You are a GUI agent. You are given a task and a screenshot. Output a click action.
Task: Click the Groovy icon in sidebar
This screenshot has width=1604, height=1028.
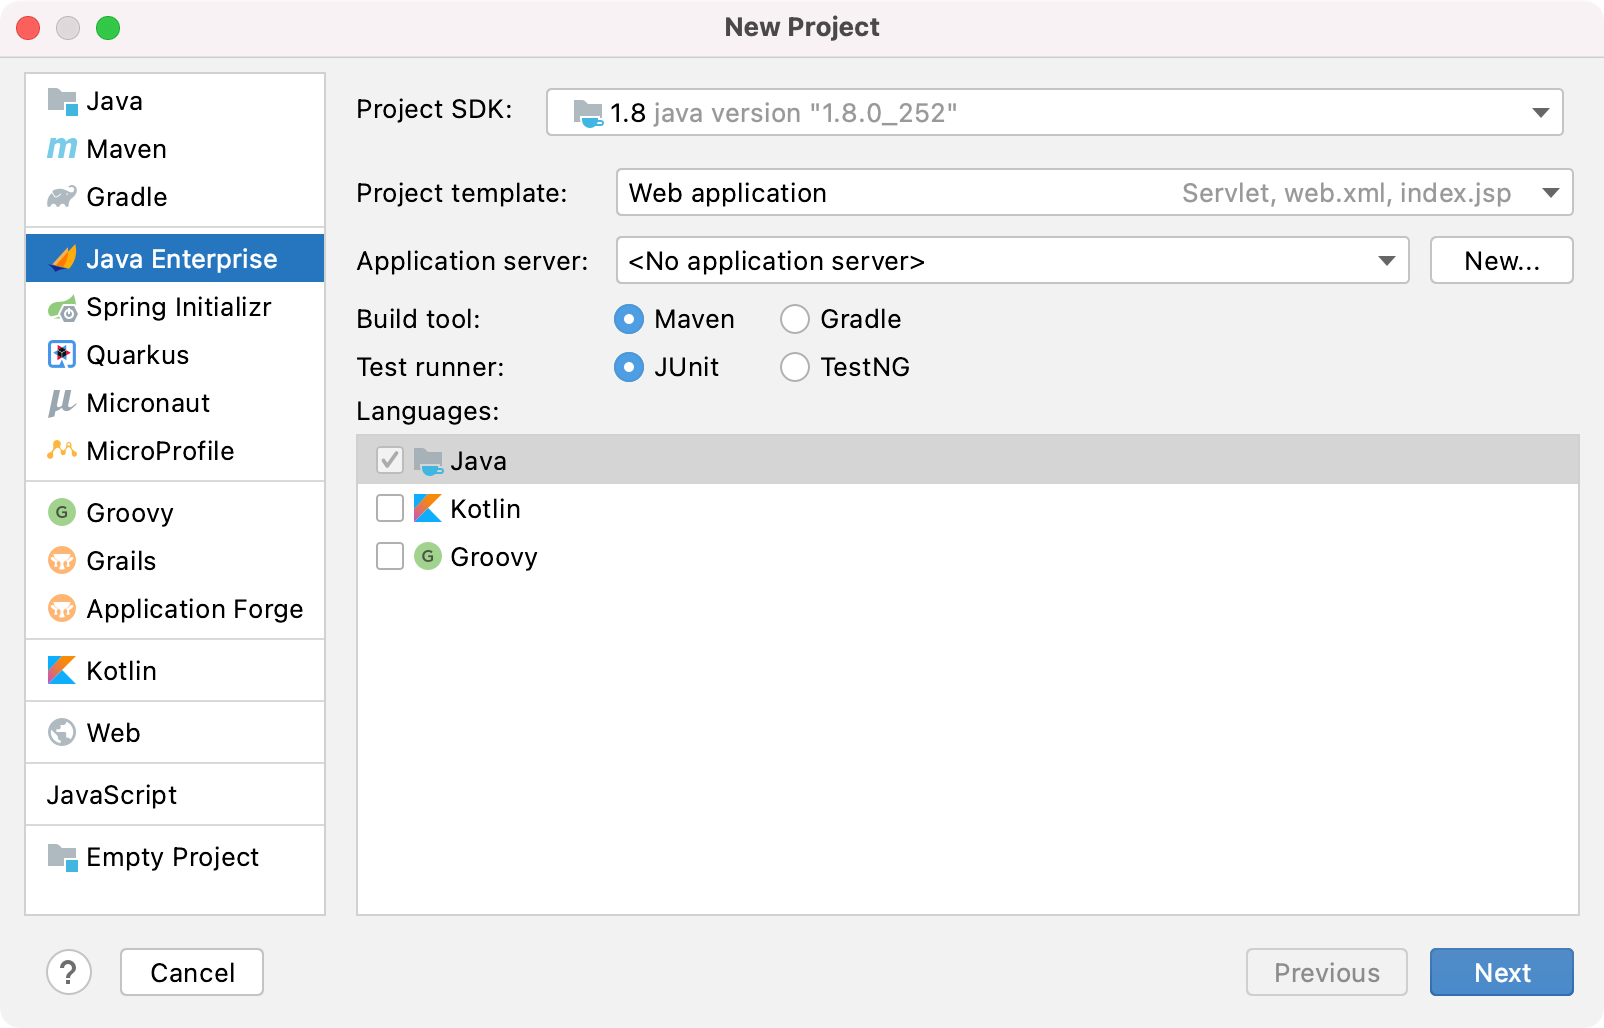tap(62, 512)
